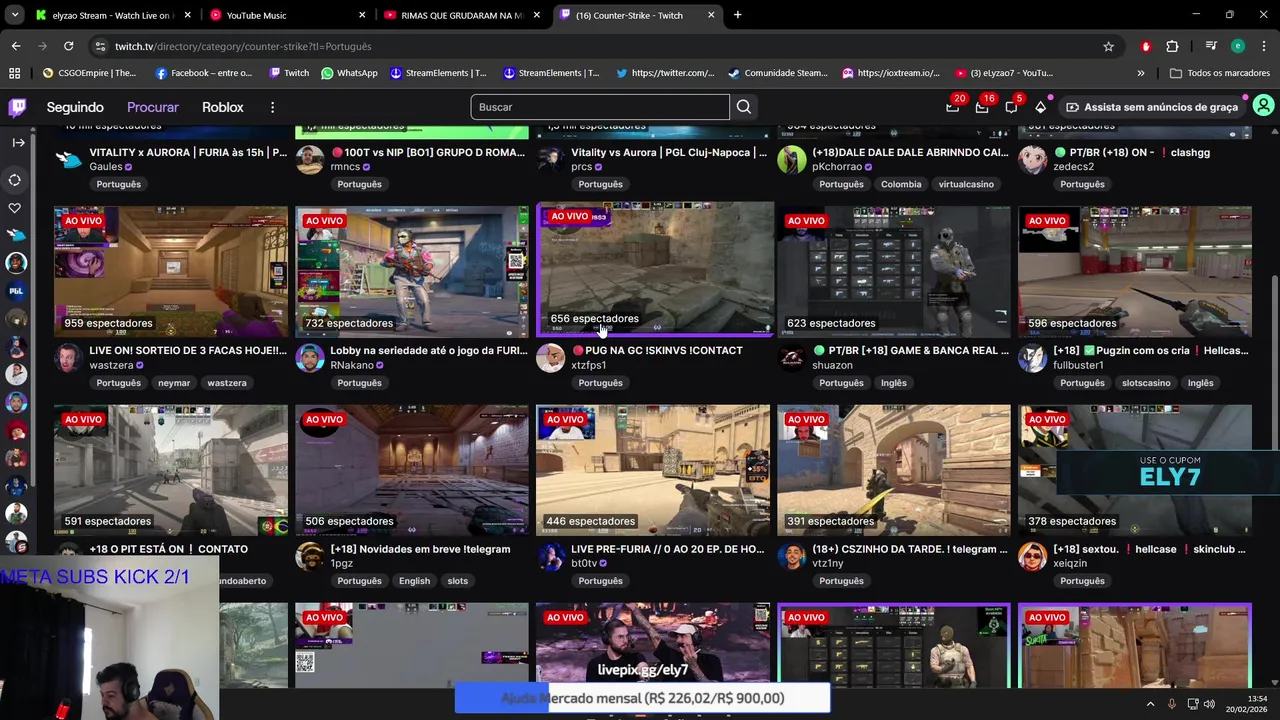Open PGL channel in sidebar
The height and width of the screenshot is (720, 1280).
16,291
